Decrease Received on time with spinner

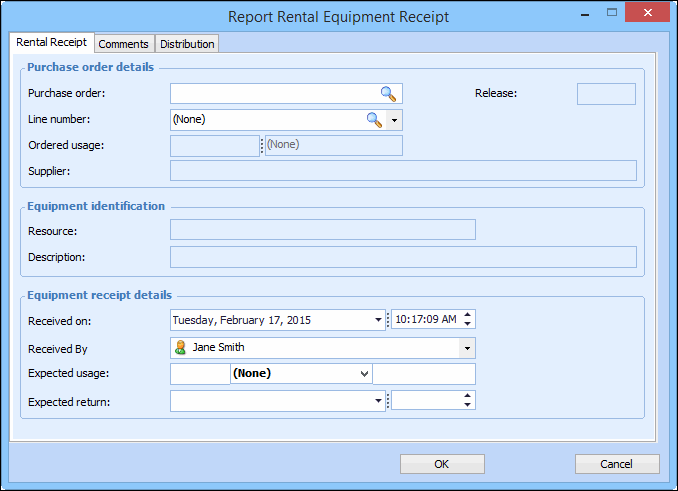point(468,325)
